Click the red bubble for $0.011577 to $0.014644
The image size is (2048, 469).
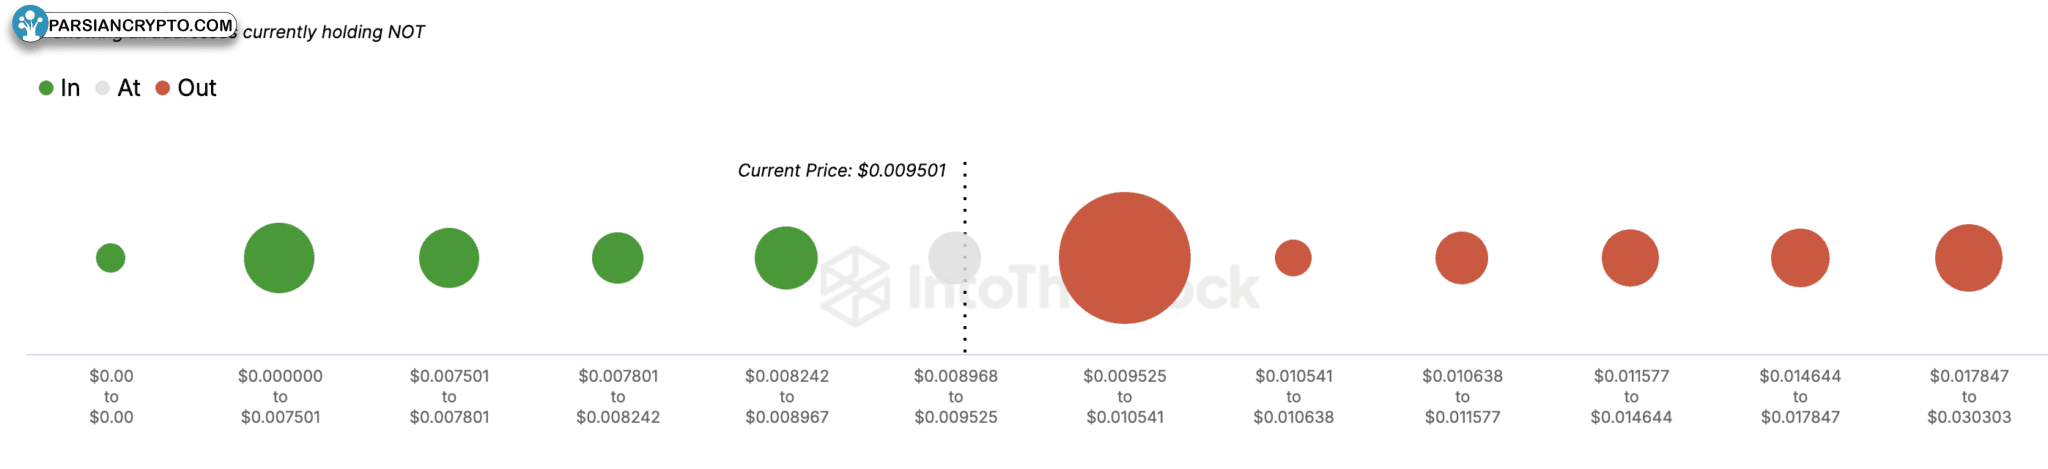point(1630,258)
